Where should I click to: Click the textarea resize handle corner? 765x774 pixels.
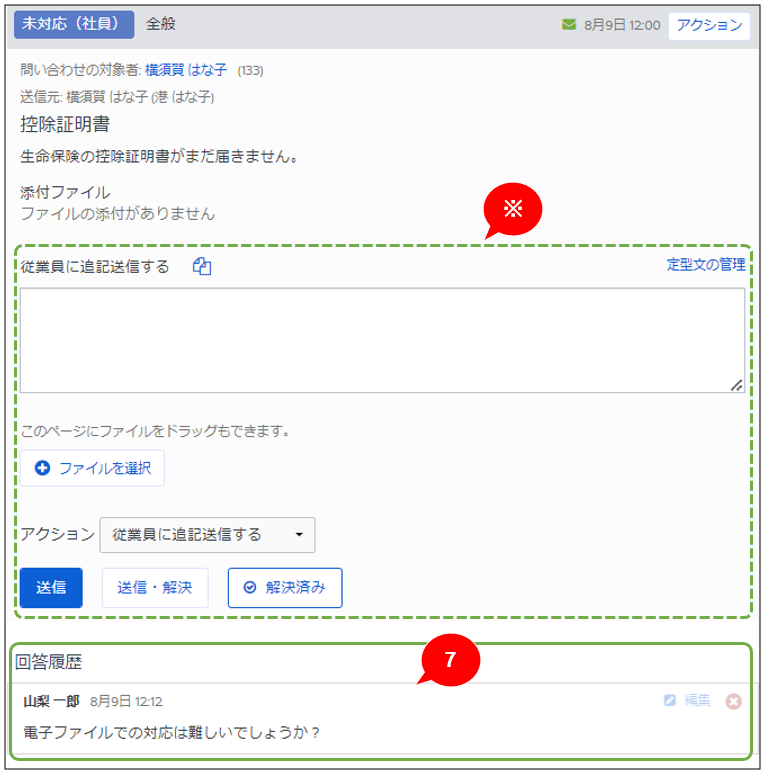(x=736, y=385)
